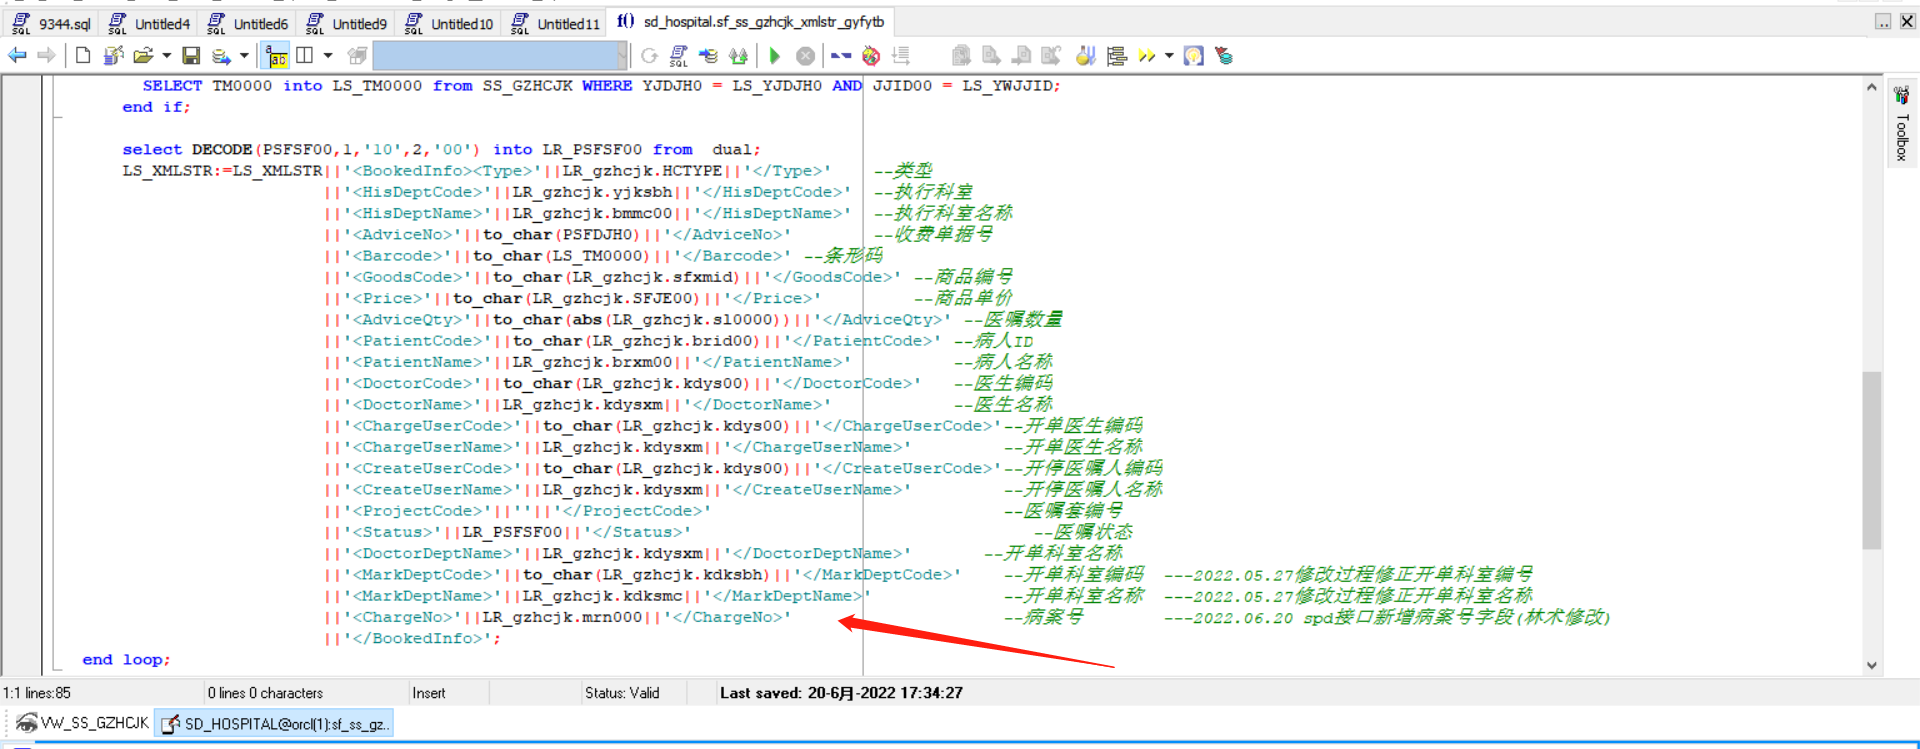Expand the dropdown next to the yellow double-arrow
This screenshot has width=1920, height=749.
pyautogui.click(x=1169, y=56)
